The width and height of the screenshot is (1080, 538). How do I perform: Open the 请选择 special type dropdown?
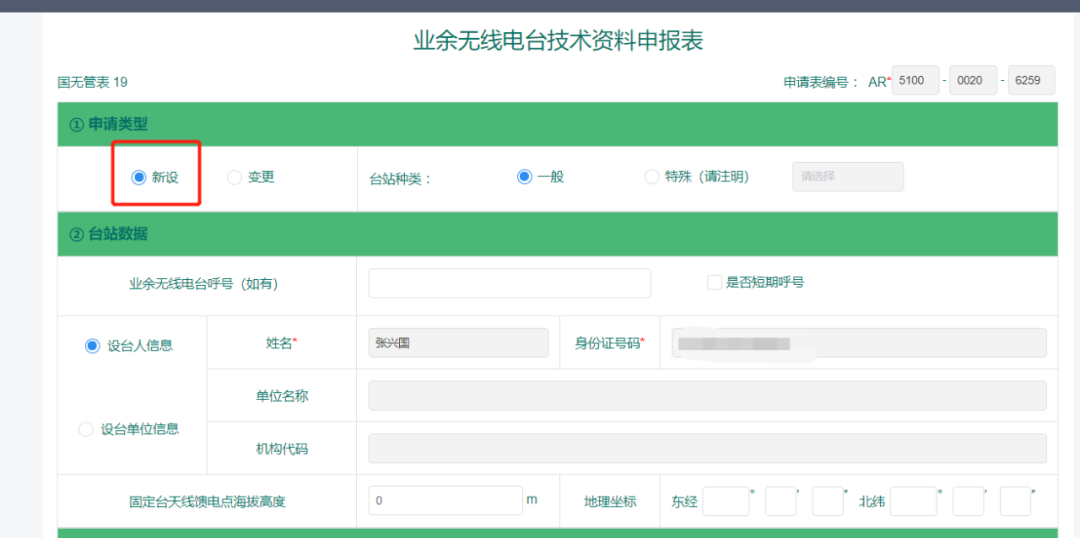pyautogui.click(x=847, y=177)
